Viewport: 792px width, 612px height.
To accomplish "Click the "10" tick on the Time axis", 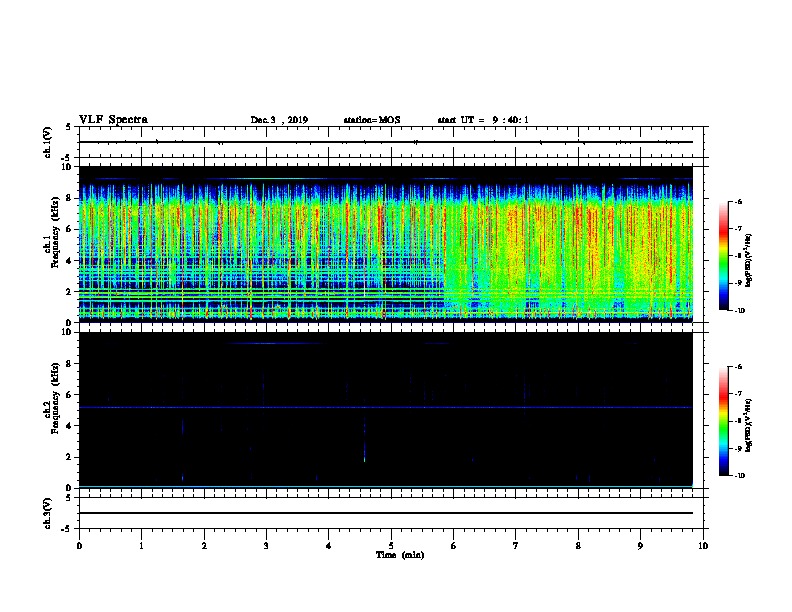I will tap(703, 546).
